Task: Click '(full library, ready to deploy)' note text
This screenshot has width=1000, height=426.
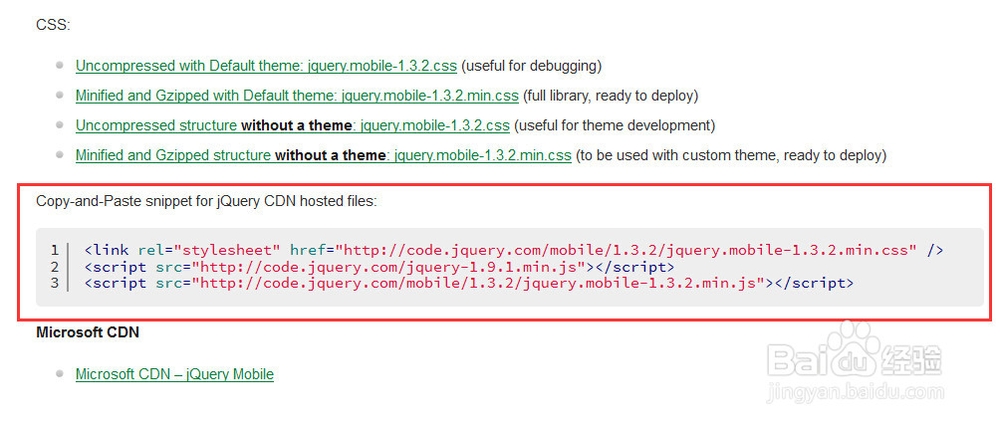Action: (x=610, y=96)
